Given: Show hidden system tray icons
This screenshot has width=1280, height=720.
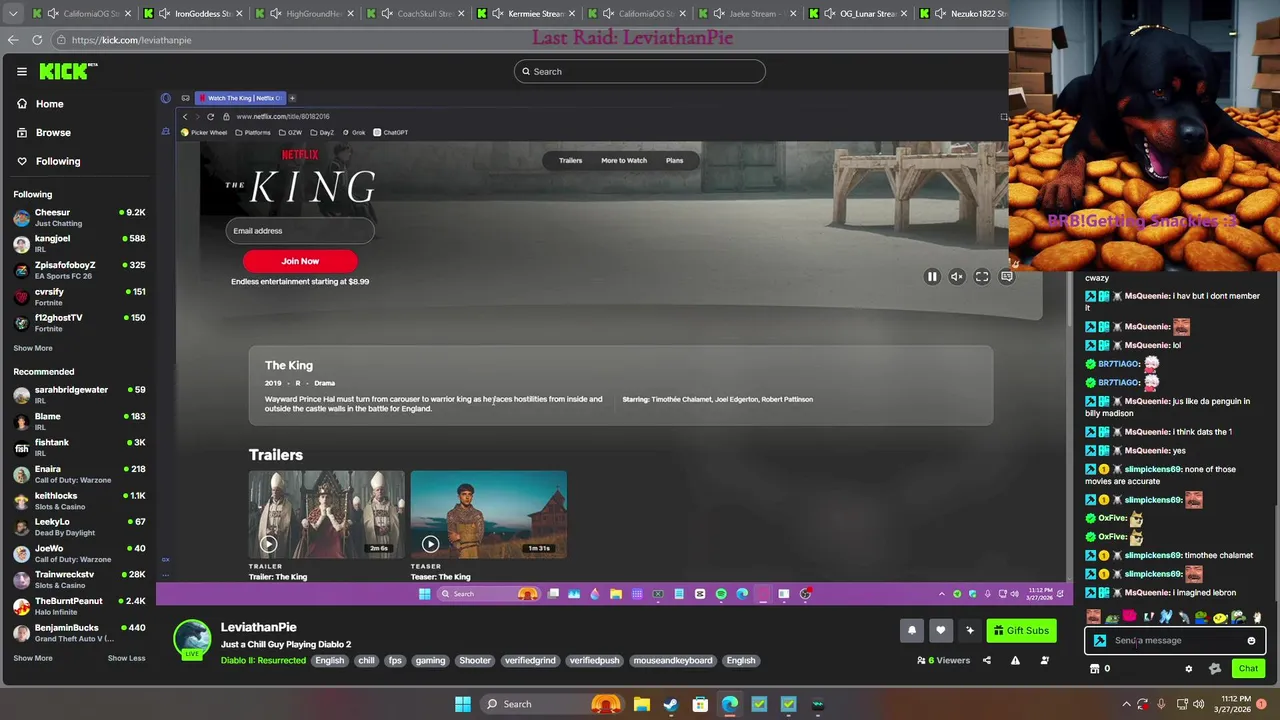Looking at the screenshot, I should [1126, 704].
